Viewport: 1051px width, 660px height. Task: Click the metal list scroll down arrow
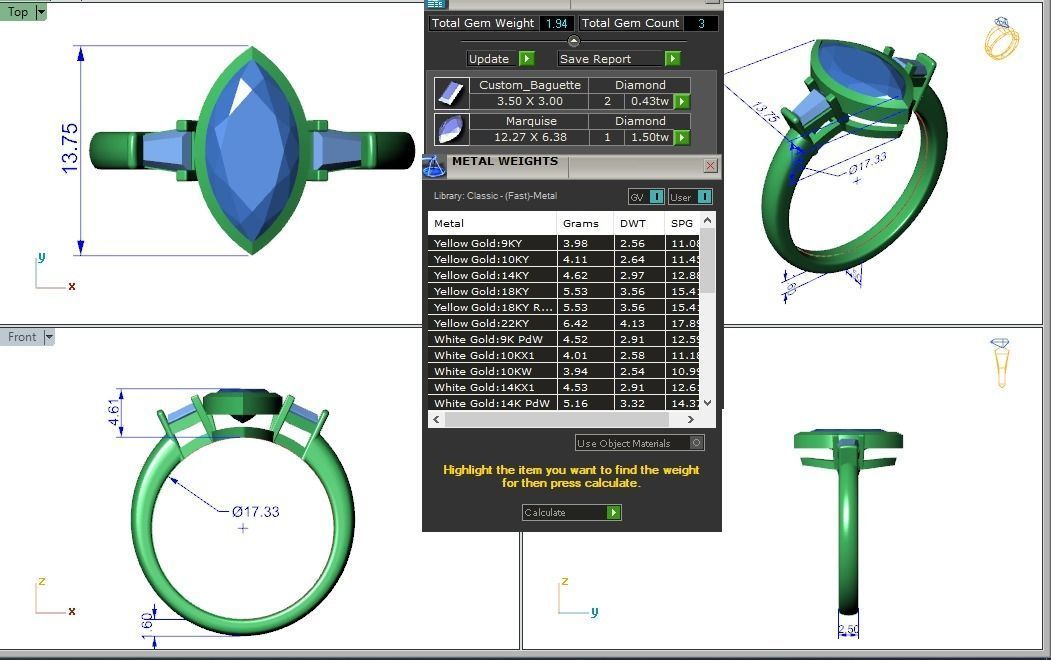[707, 403]
